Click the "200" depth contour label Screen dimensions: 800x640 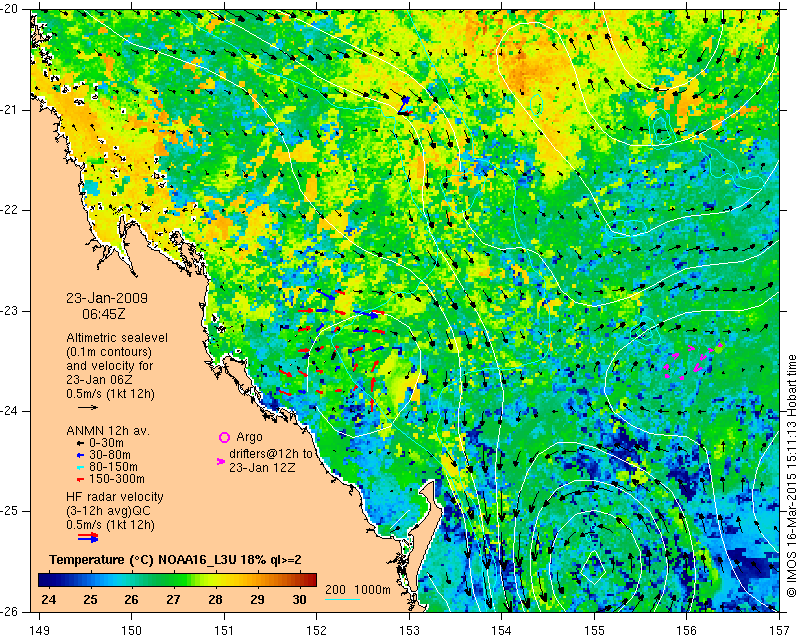(x=335, y=590)
